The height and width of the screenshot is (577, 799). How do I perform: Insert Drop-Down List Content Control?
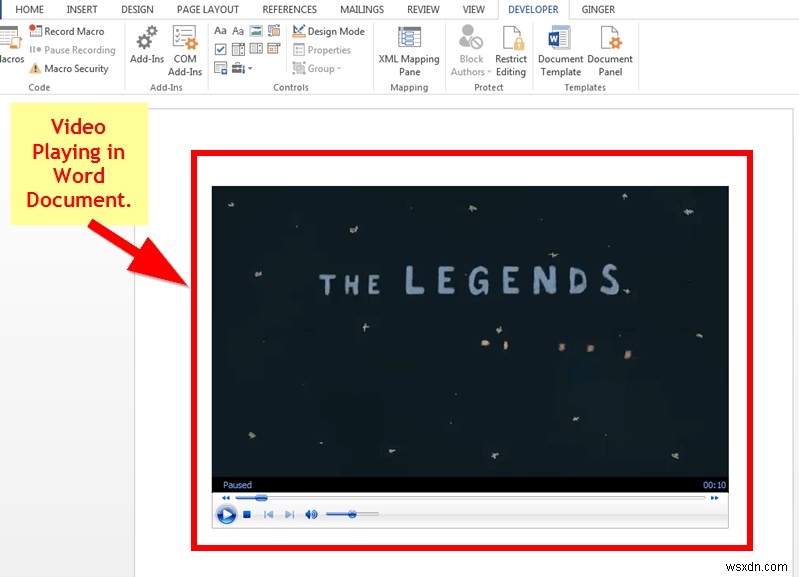pyautogui.click(x=256, y=49)
